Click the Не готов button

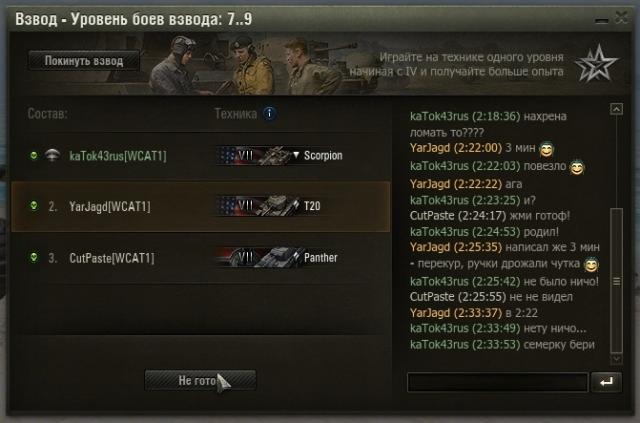(200, 380)
